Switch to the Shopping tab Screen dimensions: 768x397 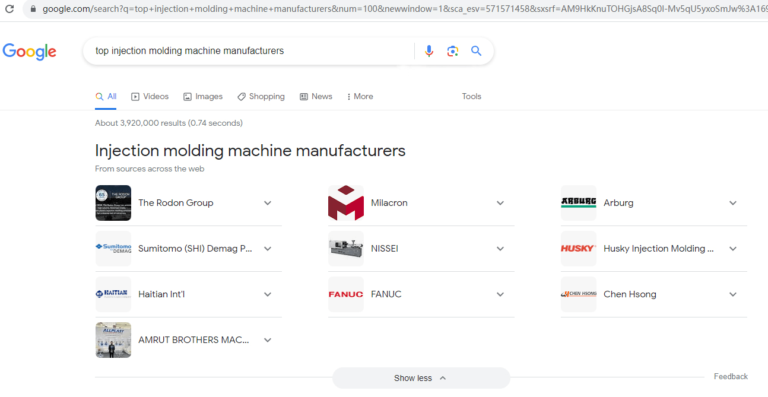261,96
